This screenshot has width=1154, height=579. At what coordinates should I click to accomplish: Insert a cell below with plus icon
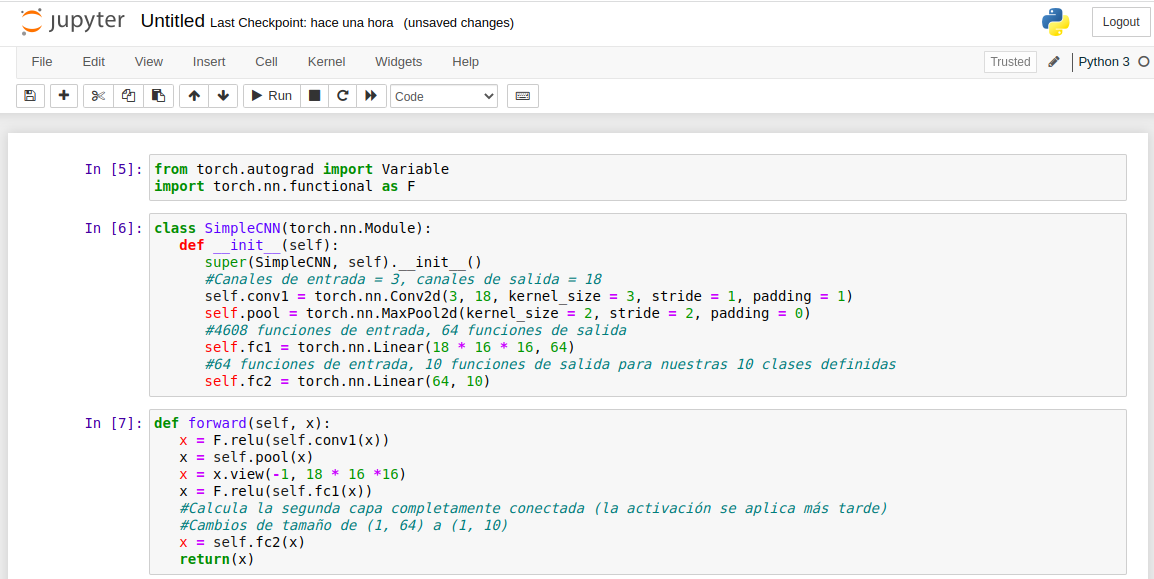pos(64,96)
